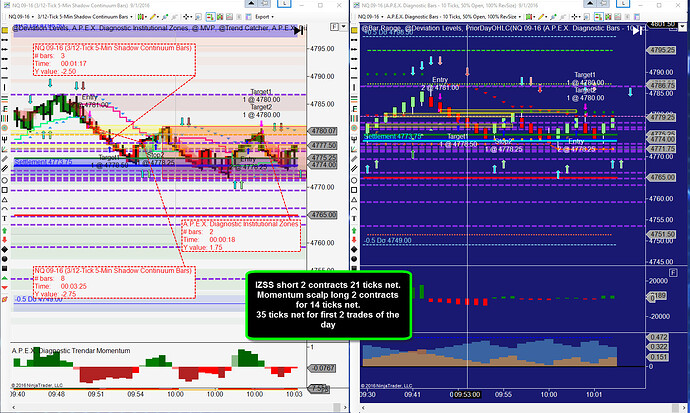The image size is (690, 413).
Task: Click the 4765.00 price marker on the left chart
Action: coord(323,215)
